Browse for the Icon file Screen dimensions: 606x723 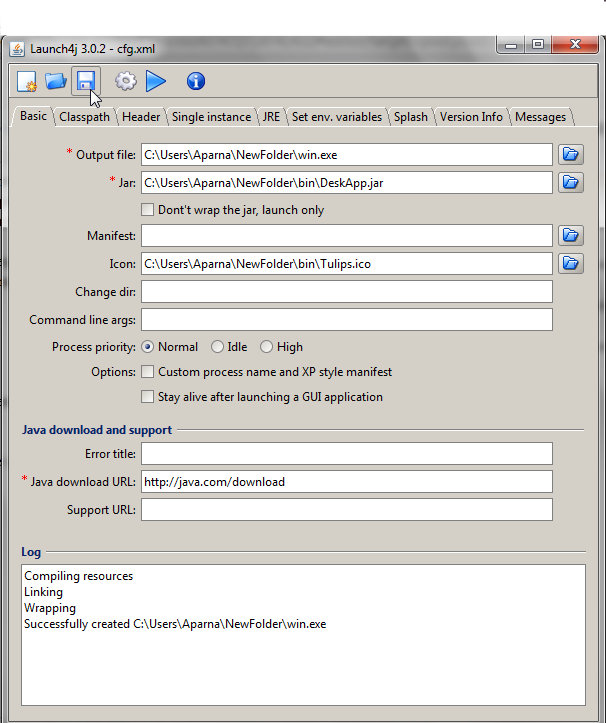(570, 264)
